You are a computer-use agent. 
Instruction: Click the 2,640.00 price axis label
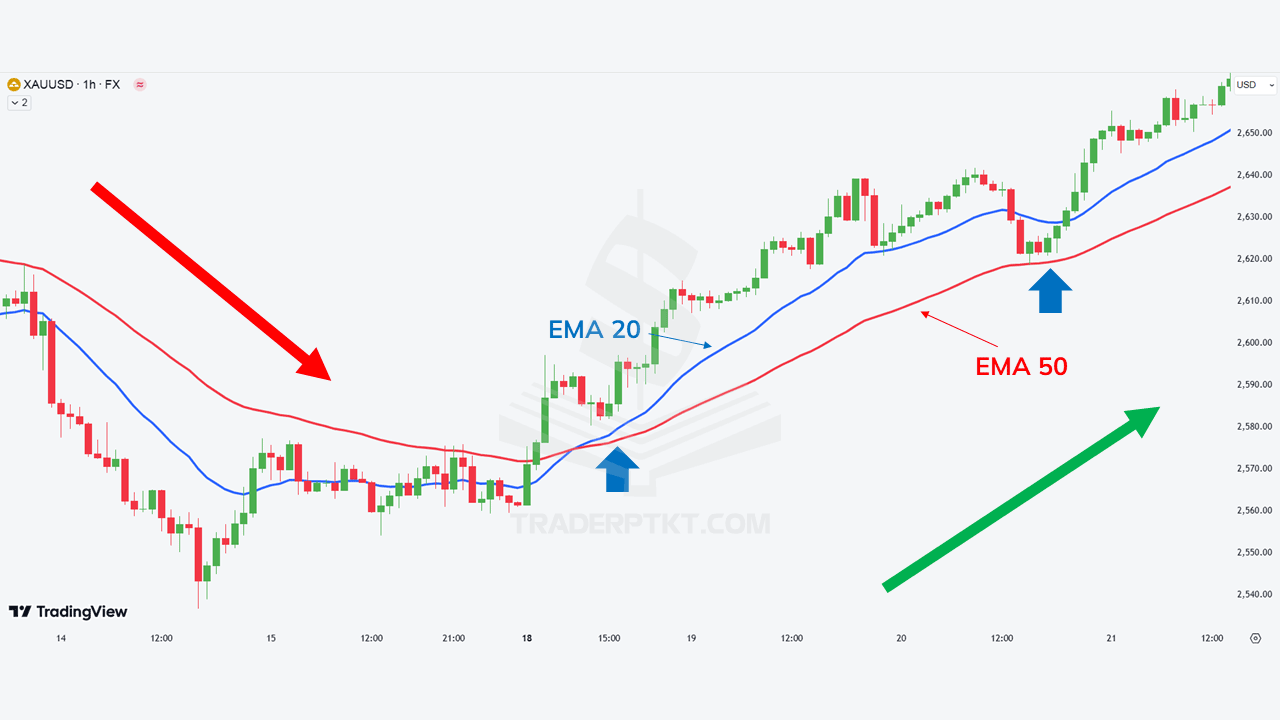[1253, 174]
